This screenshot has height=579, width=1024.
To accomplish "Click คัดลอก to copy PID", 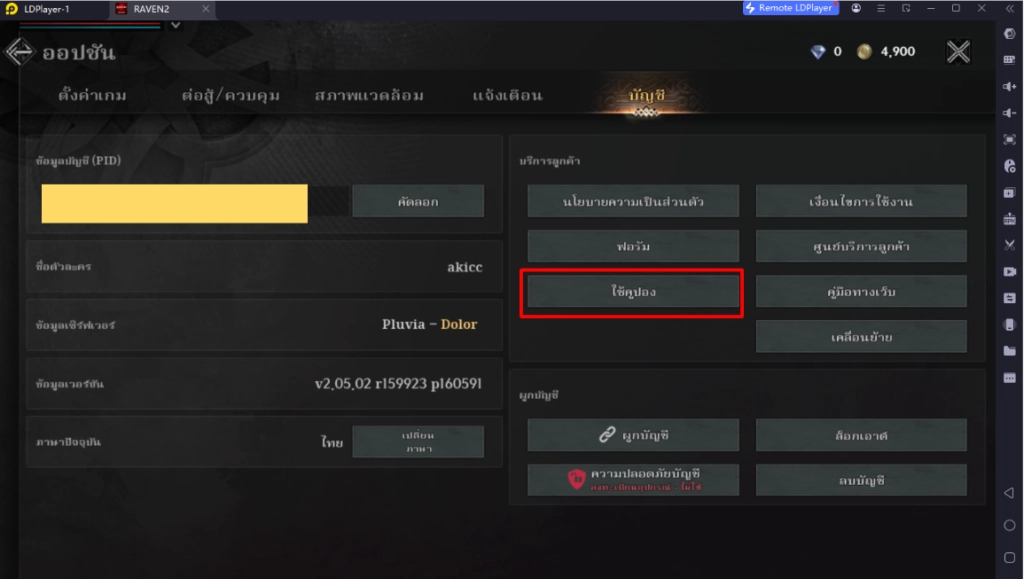I will [x=418, y=202].
